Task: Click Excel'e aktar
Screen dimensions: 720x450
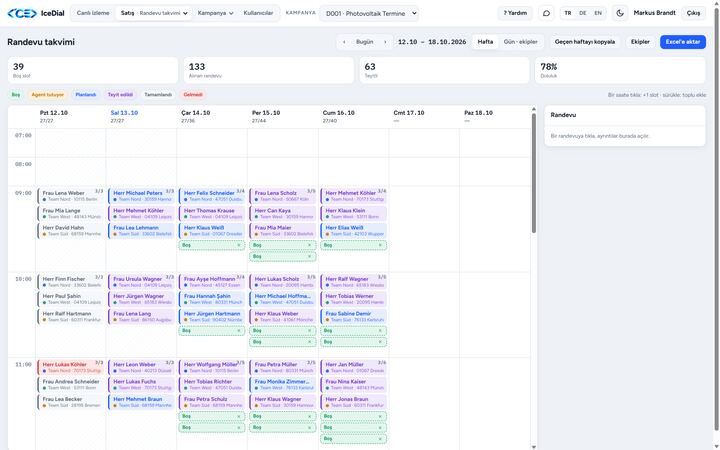Action: (683, 42)
